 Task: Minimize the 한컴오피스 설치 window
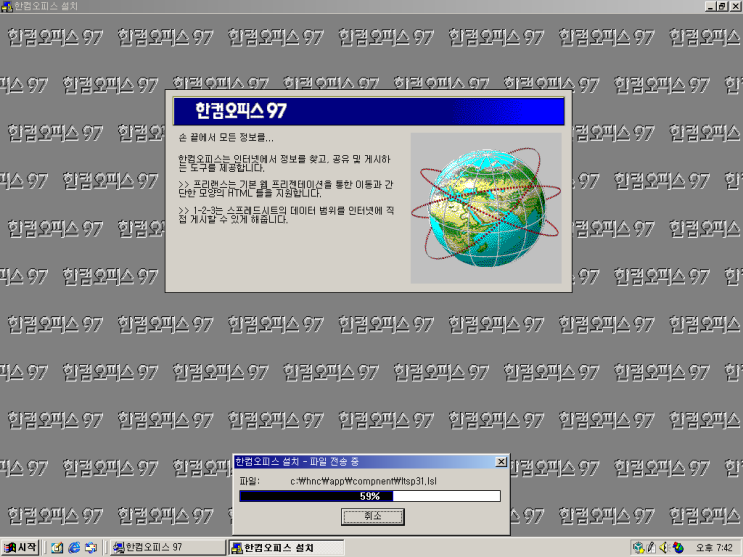[x=710, y=6]
